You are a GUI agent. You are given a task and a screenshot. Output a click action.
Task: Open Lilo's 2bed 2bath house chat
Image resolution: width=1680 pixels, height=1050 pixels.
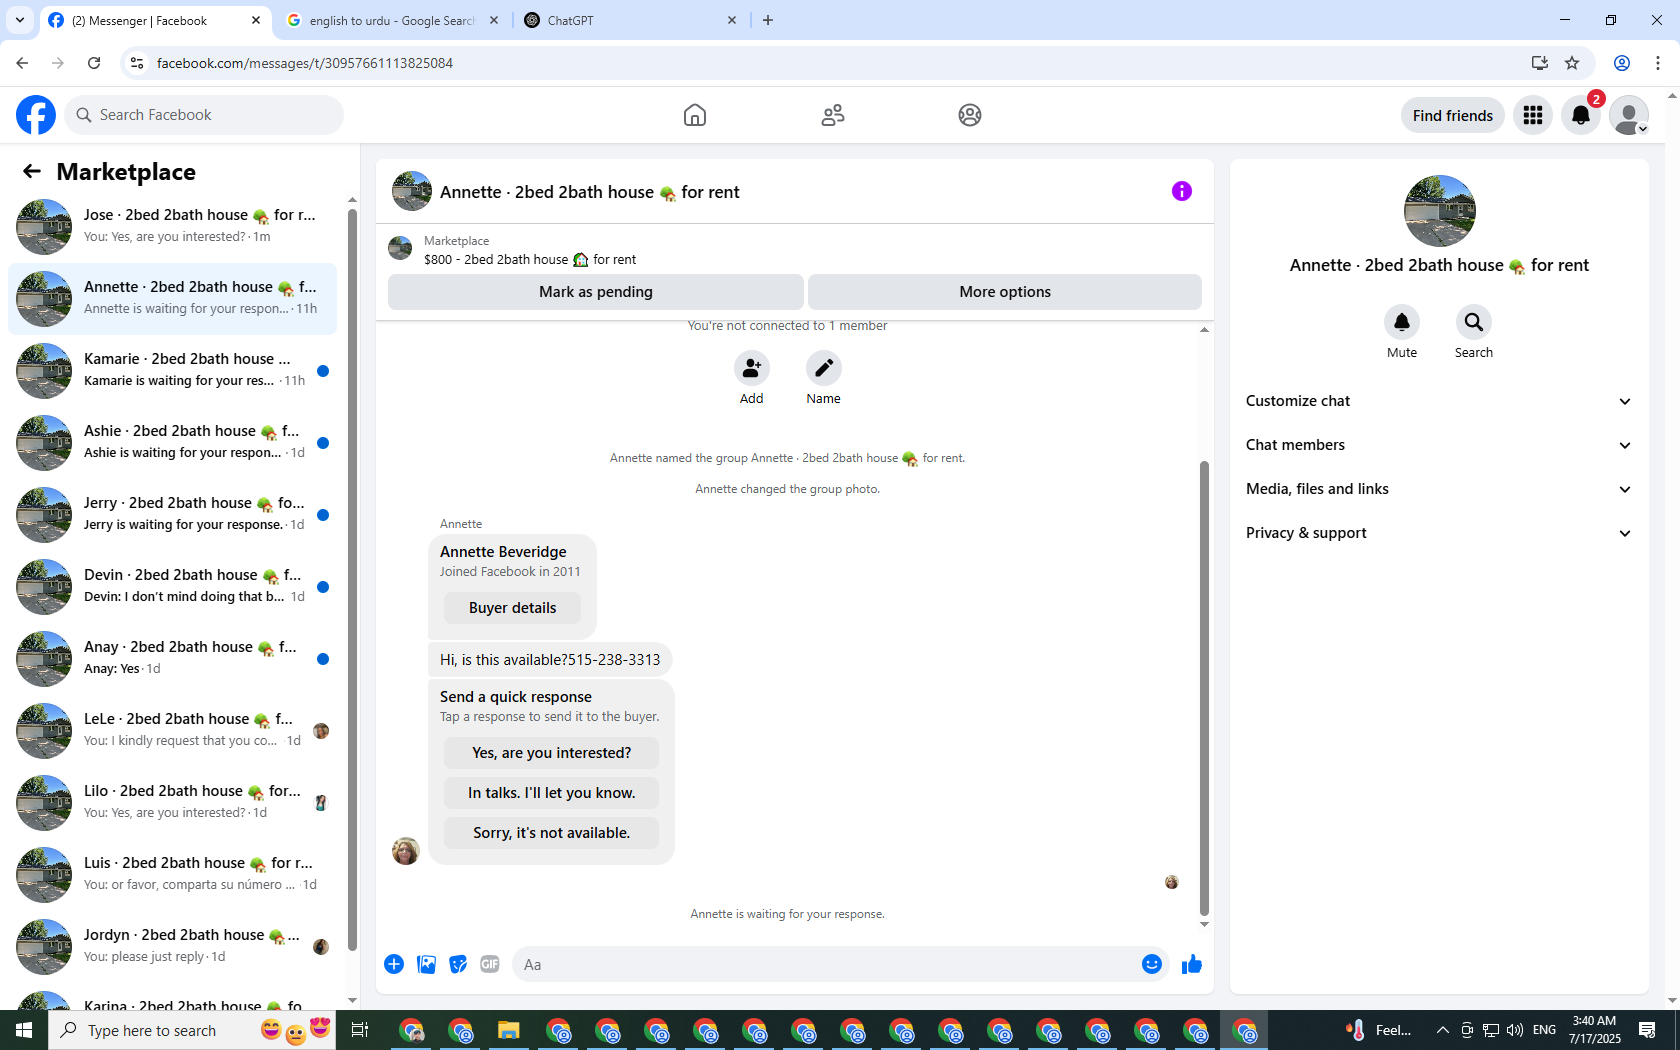click(172, 802)
